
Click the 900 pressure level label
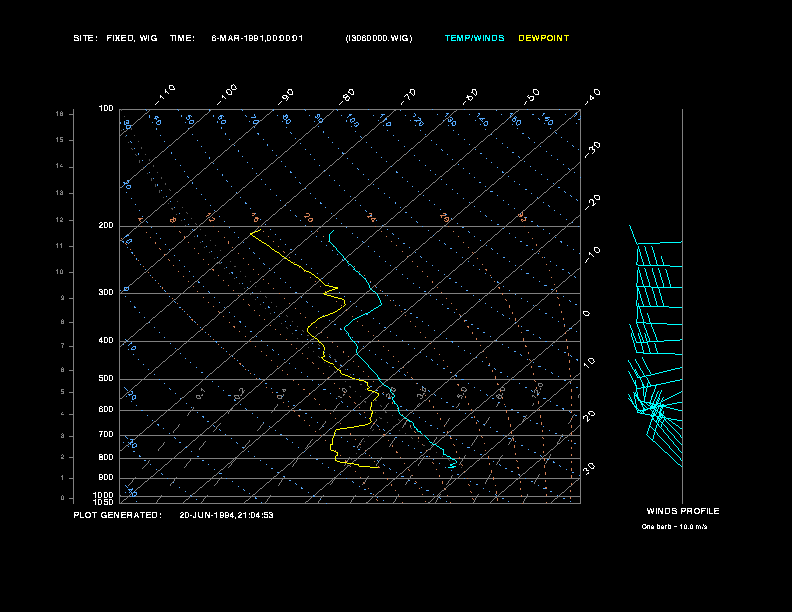(106, 477)
